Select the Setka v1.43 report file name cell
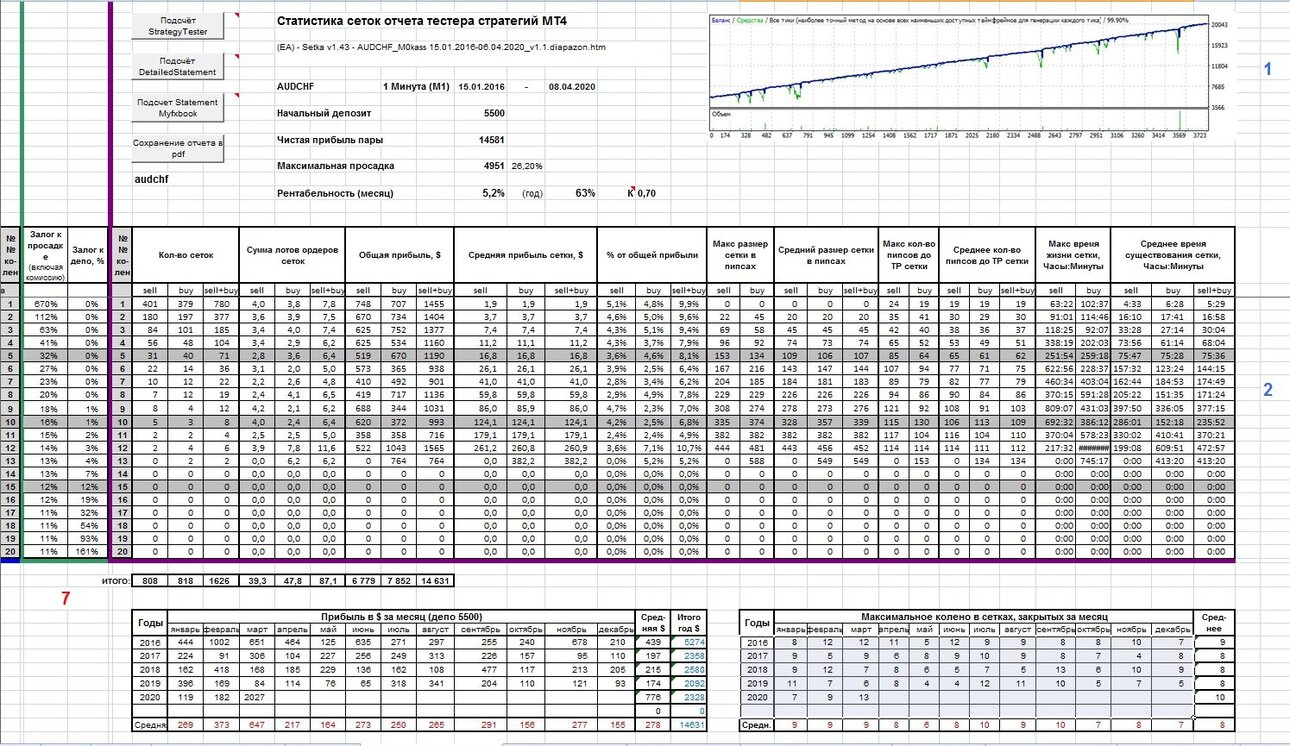Screen dimensions: 1290x746 pos(441,47)
